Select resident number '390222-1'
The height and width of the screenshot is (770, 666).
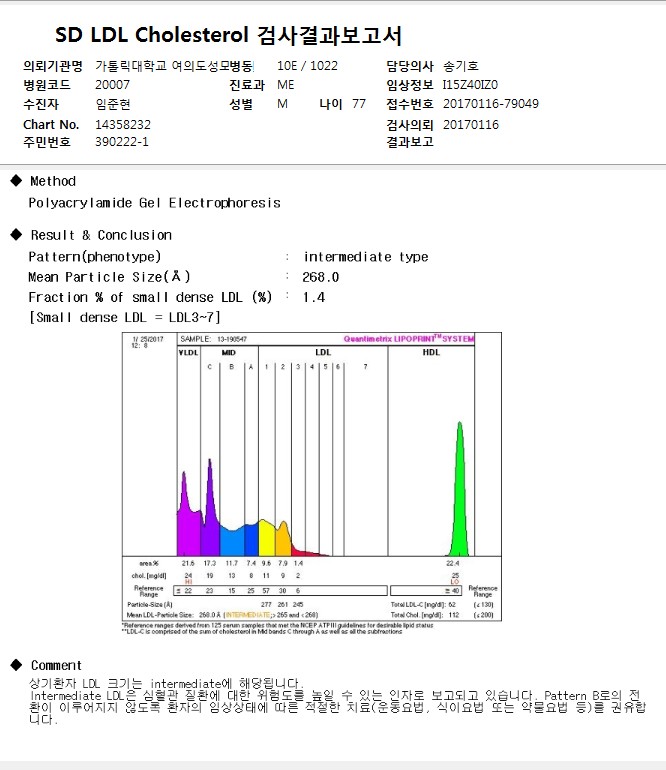(122, 142)
